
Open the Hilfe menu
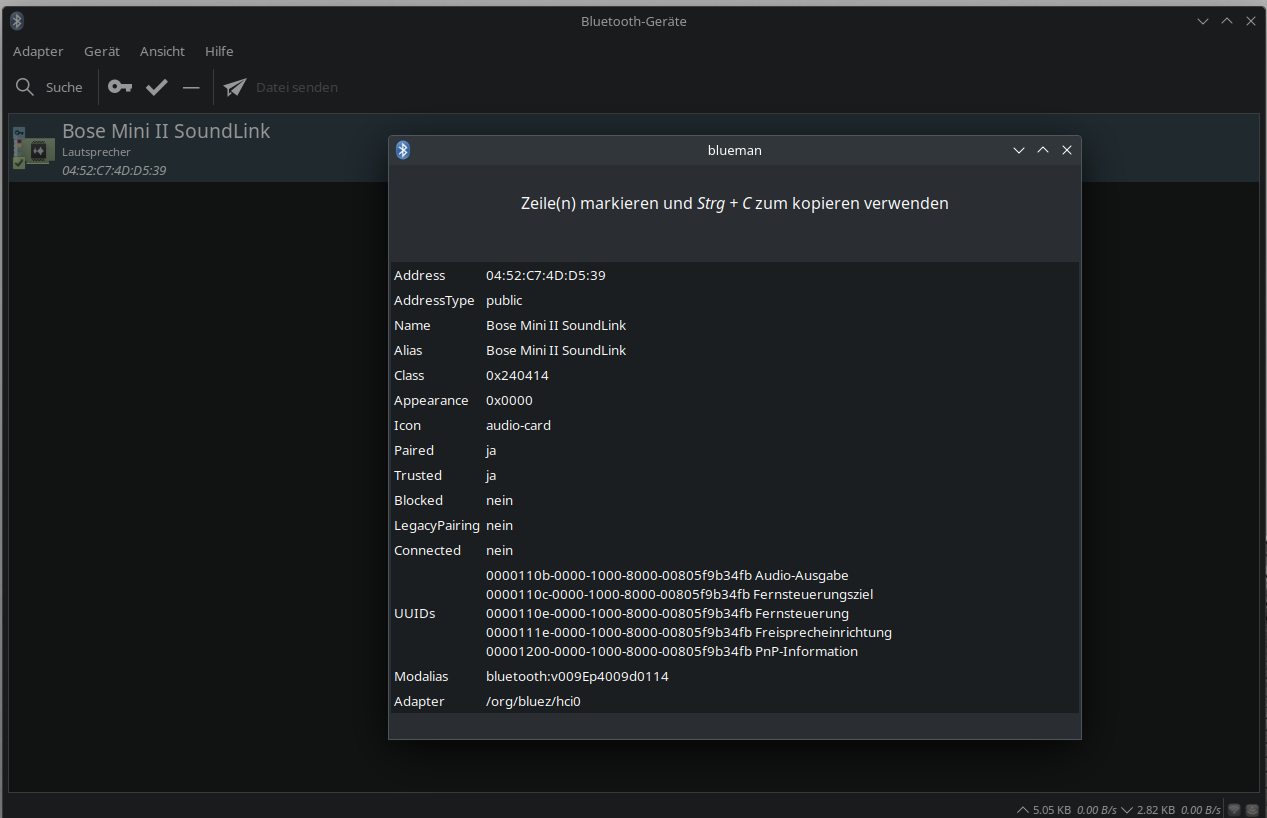(219, 51)
